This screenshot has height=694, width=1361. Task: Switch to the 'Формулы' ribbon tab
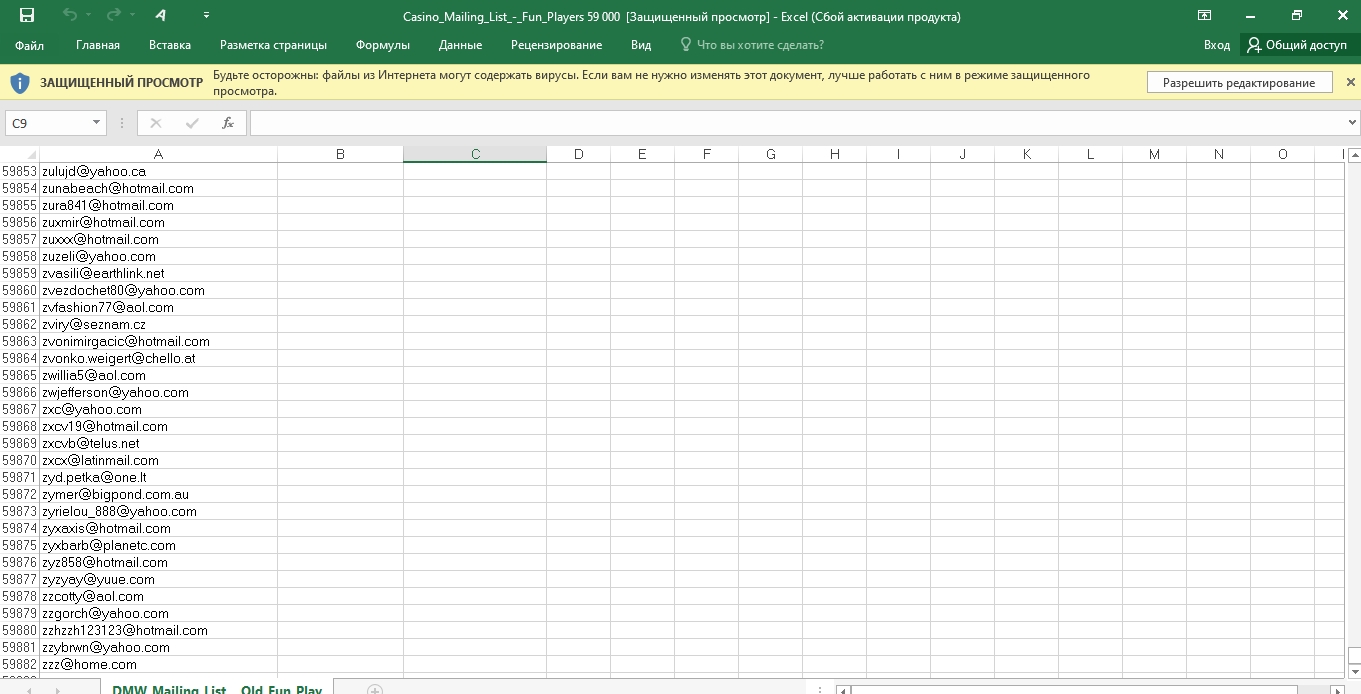[383, 45]
